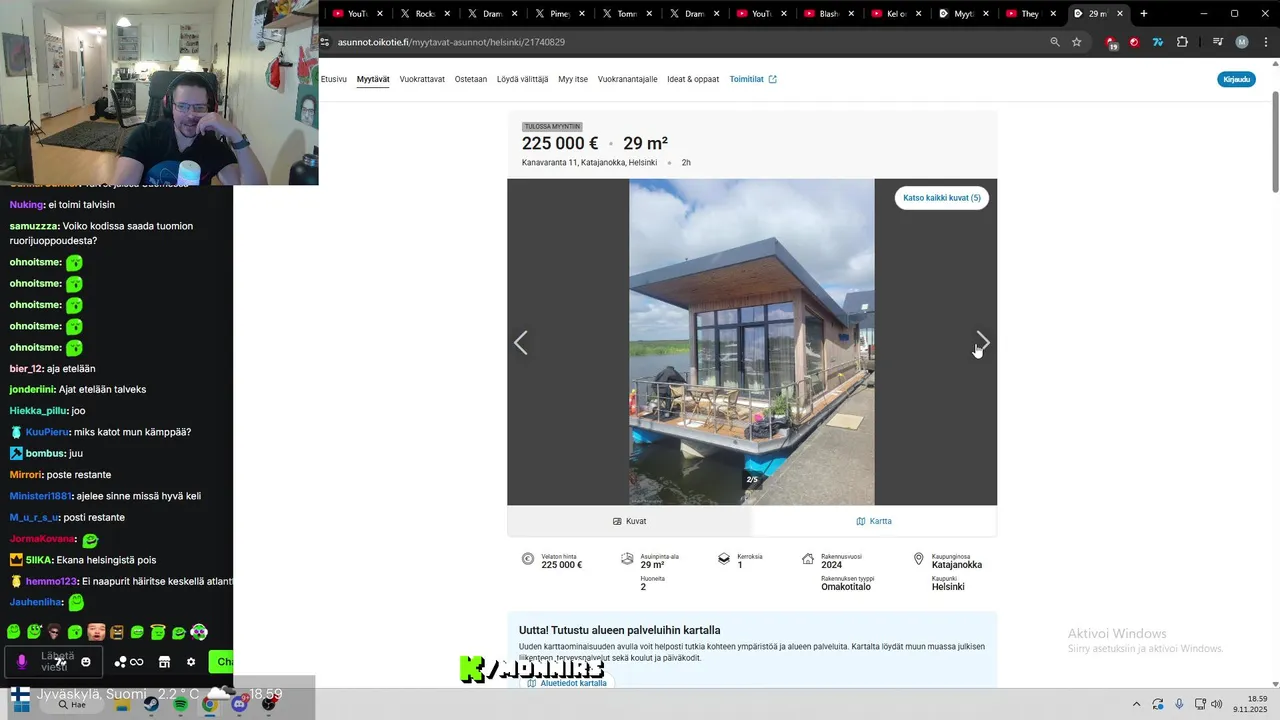Viewport: 1280px width, 720px height.
Task: Click the page vertical scrollbar thumb
Action: pos(1275,142)
